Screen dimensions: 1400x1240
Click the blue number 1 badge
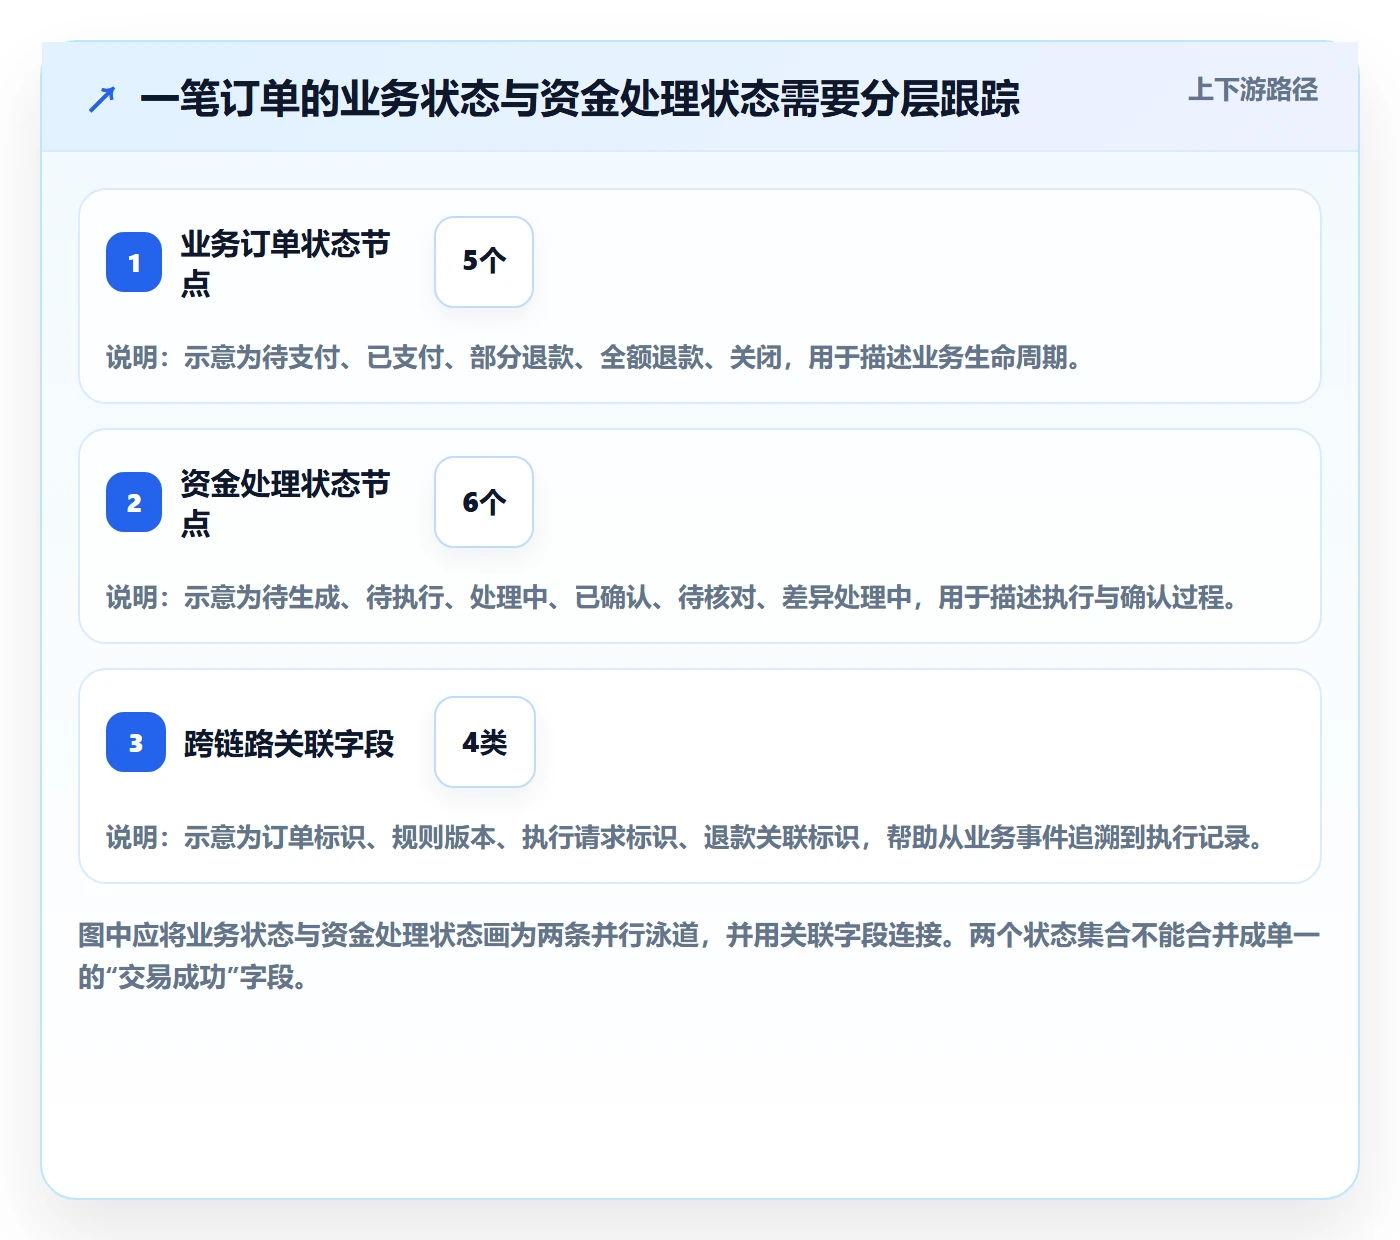point(134,262)
